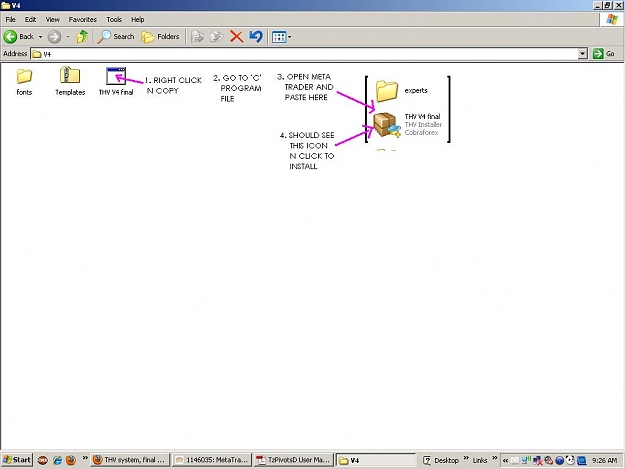Click the green Go button
The height and width of the screenshot is (469, 625).
(x=604, y=53)
